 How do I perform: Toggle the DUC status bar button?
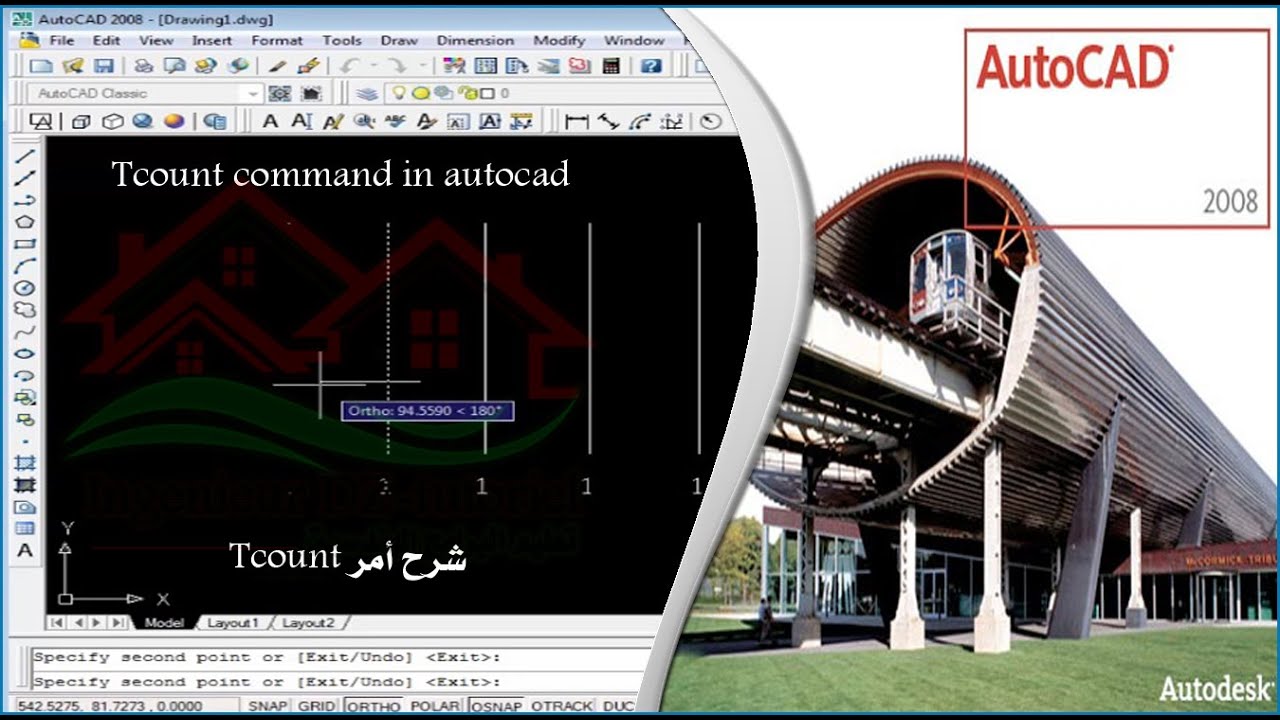pos(618,706)
